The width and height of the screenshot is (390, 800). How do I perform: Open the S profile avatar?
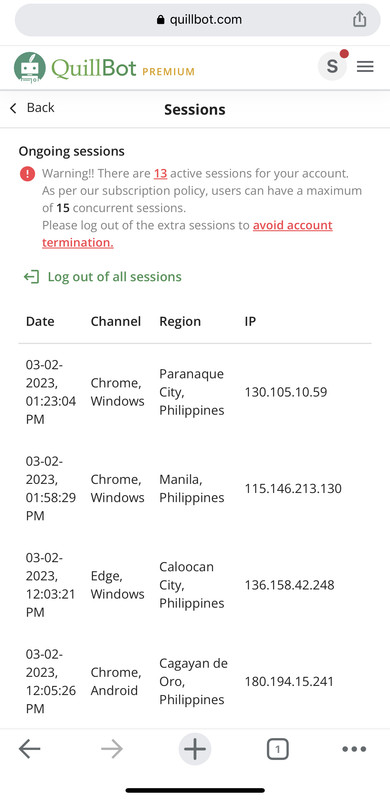[x=332, y=66]
